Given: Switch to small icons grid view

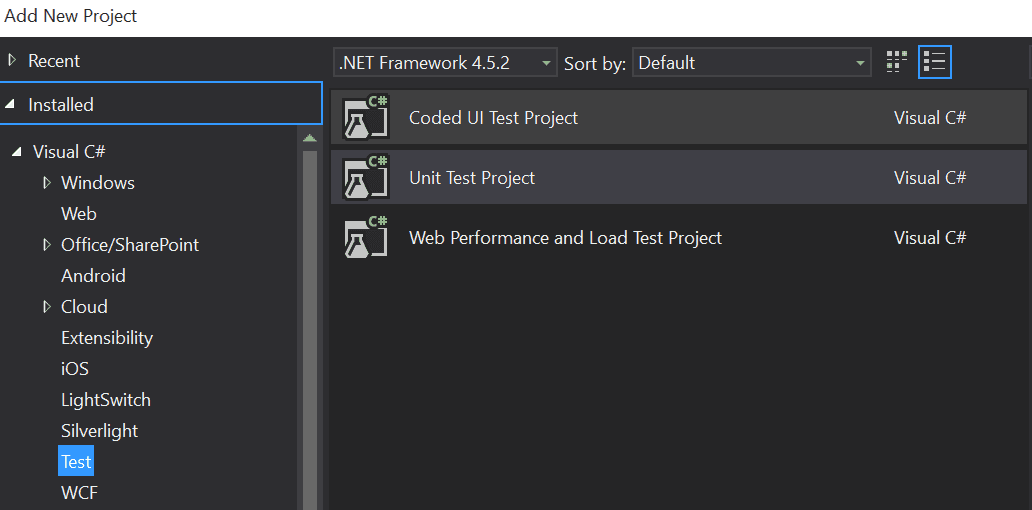Looking at the screenshot, I should point(896,63).
